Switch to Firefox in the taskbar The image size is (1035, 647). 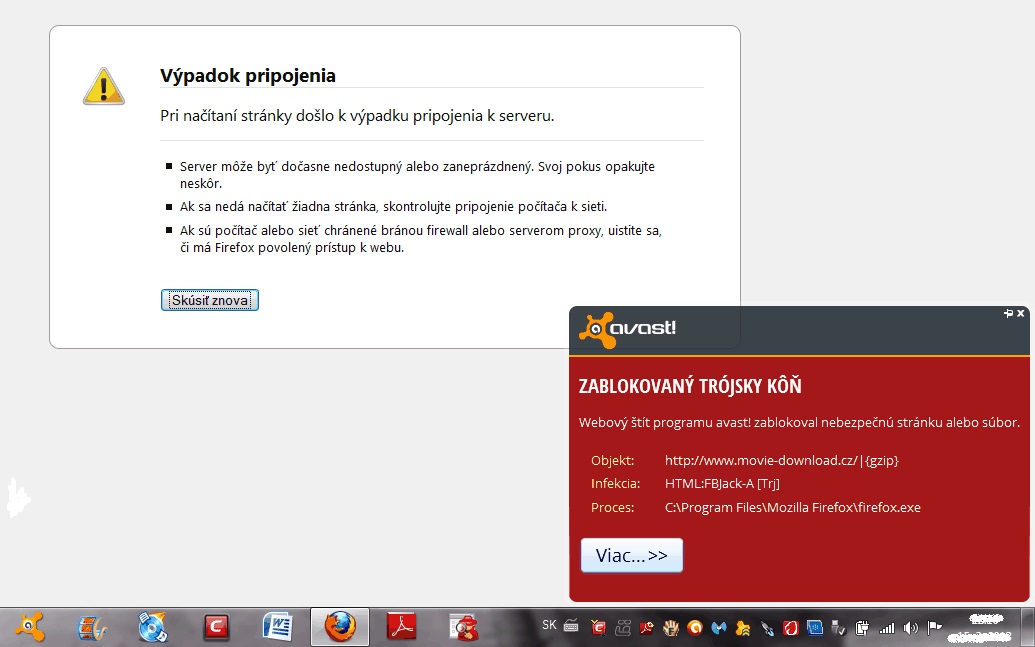[x=340, y=627]
